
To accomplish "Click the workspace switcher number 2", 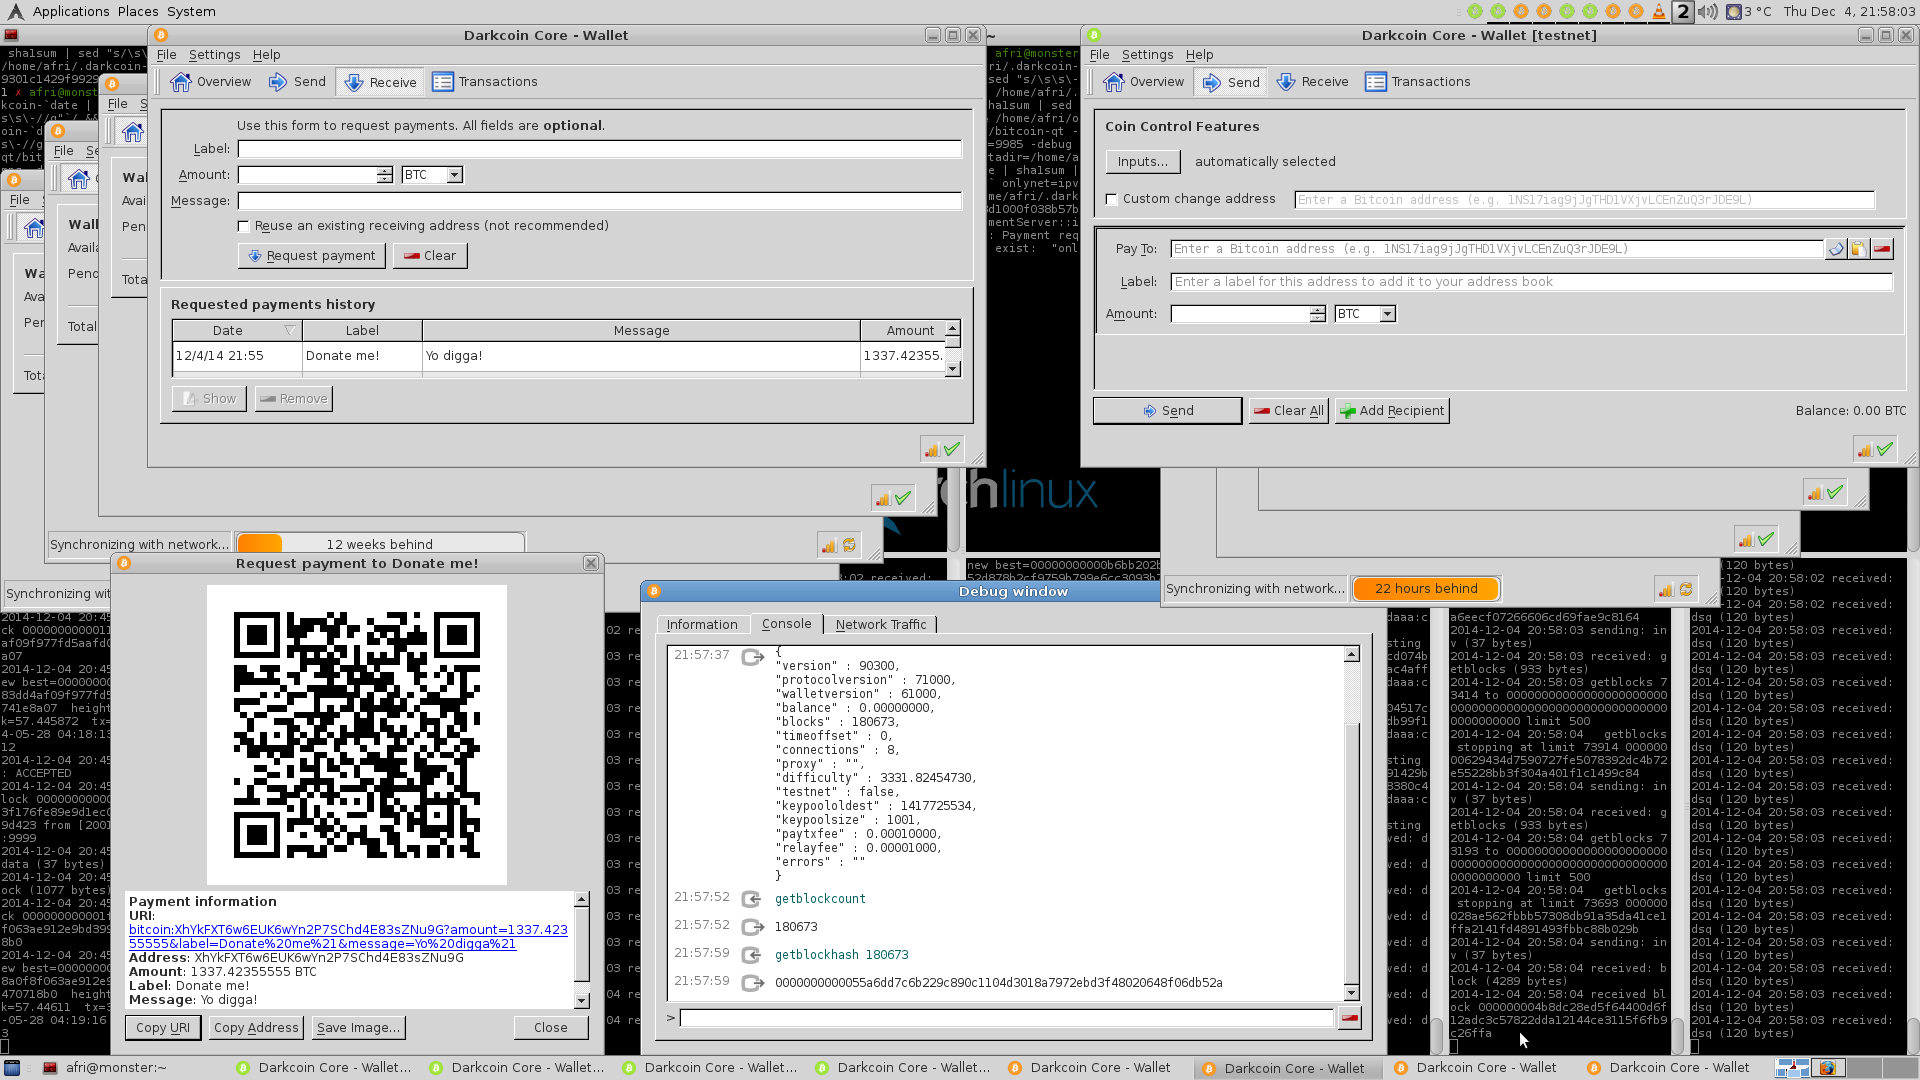I will point(1683,12).
